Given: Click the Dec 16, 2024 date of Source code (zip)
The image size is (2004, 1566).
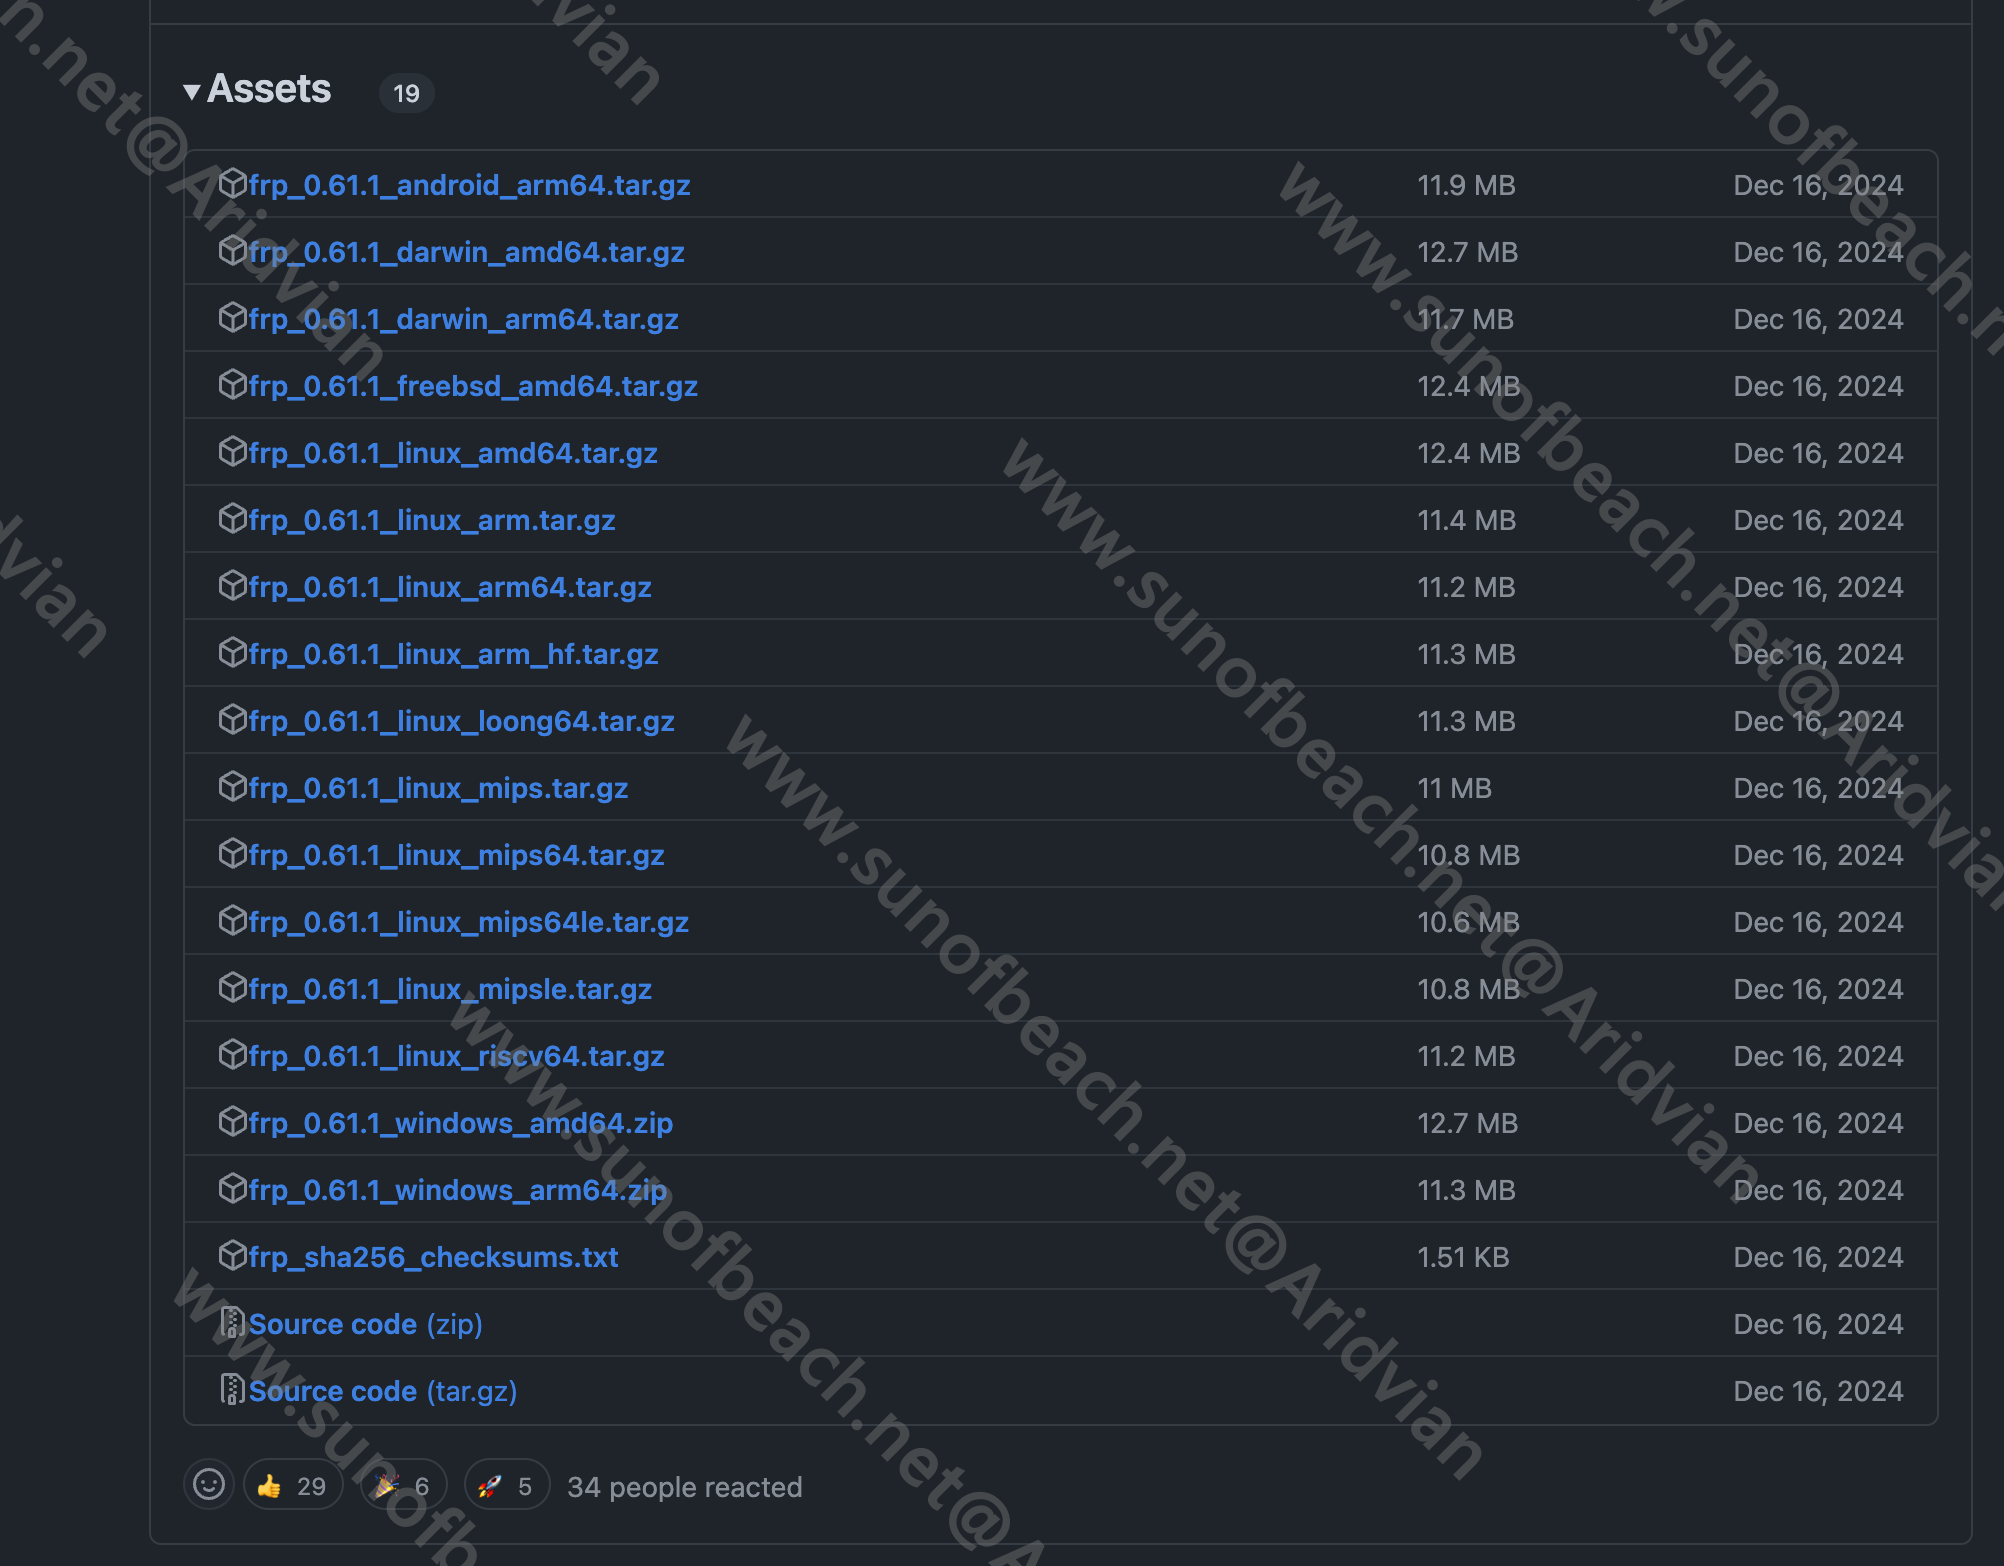Looking at the screenshot, I should [1818, 1324].
